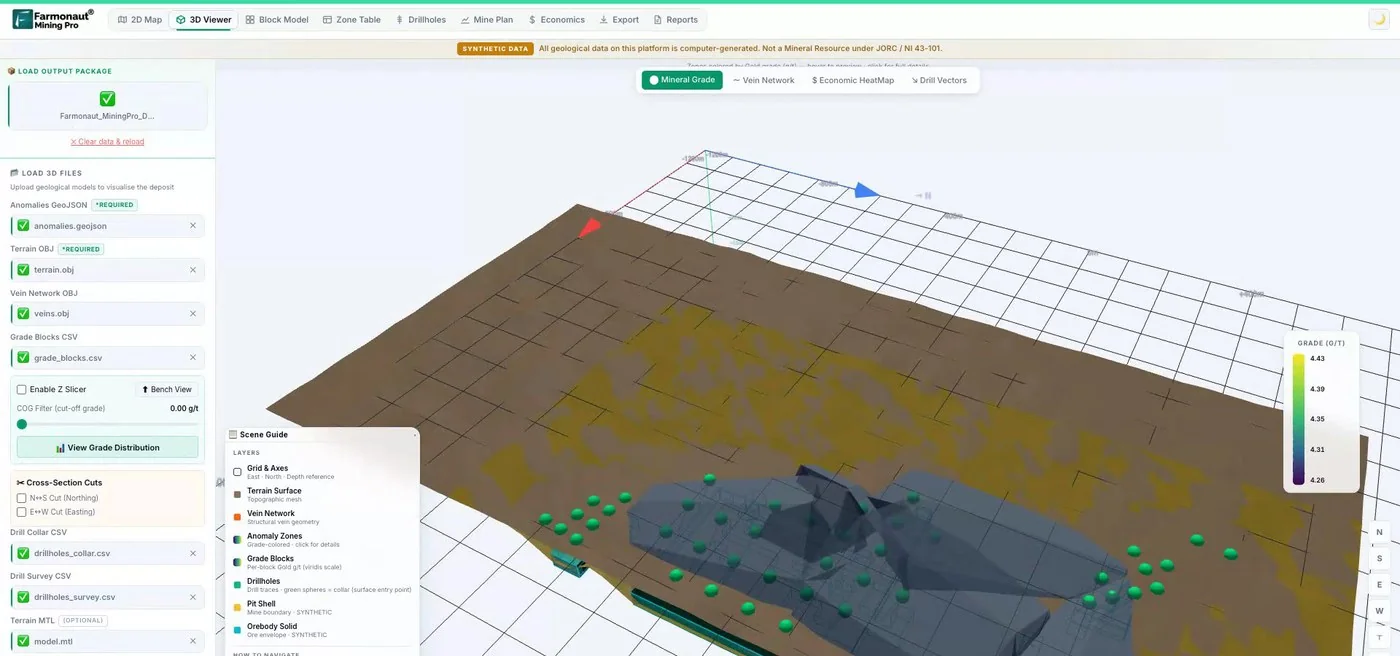Screen dimensions: 1400x656
Task: Toggle Drillholes layer swatch
Action: click(237, 585)
